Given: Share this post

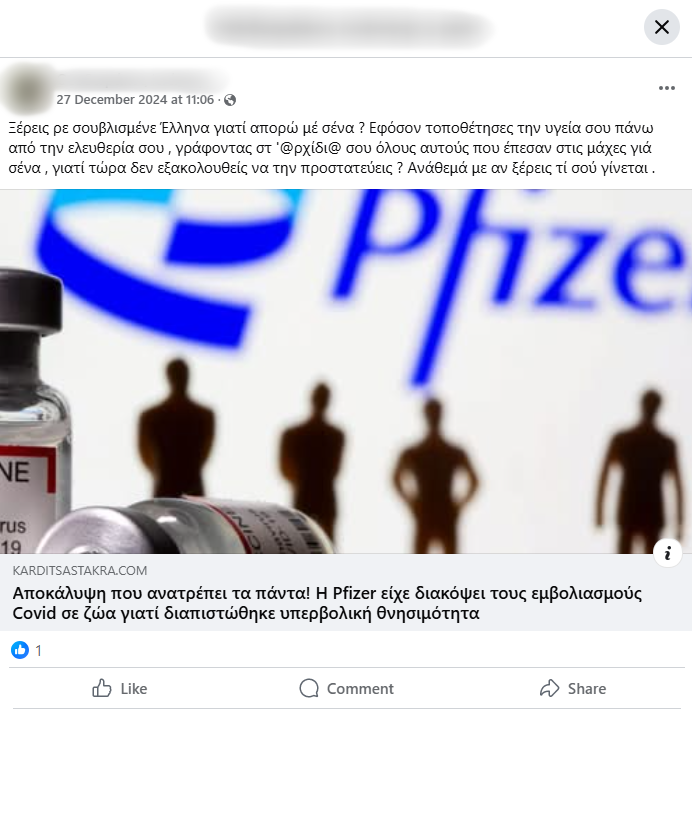Looking at the screenshot, I should point(573,688).
